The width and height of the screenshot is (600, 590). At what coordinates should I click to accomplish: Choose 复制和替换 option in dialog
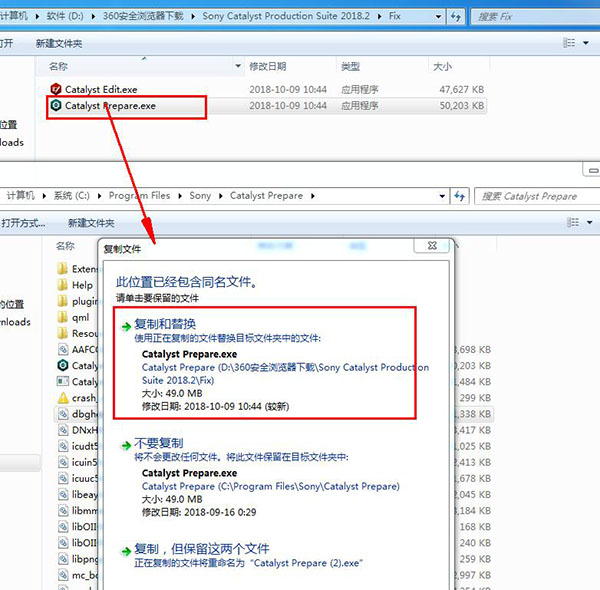click(265, 363)
